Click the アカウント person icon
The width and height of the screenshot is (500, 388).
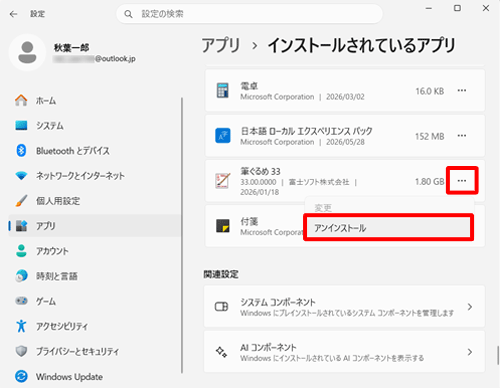(x=21, y=251)
